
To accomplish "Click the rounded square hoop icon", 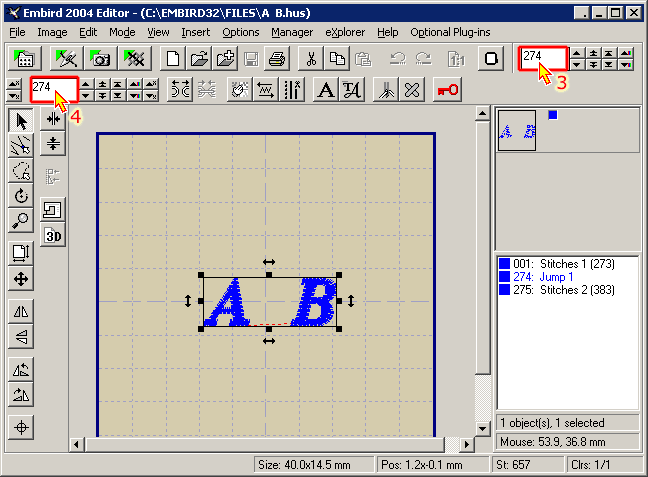I will 491,58.
